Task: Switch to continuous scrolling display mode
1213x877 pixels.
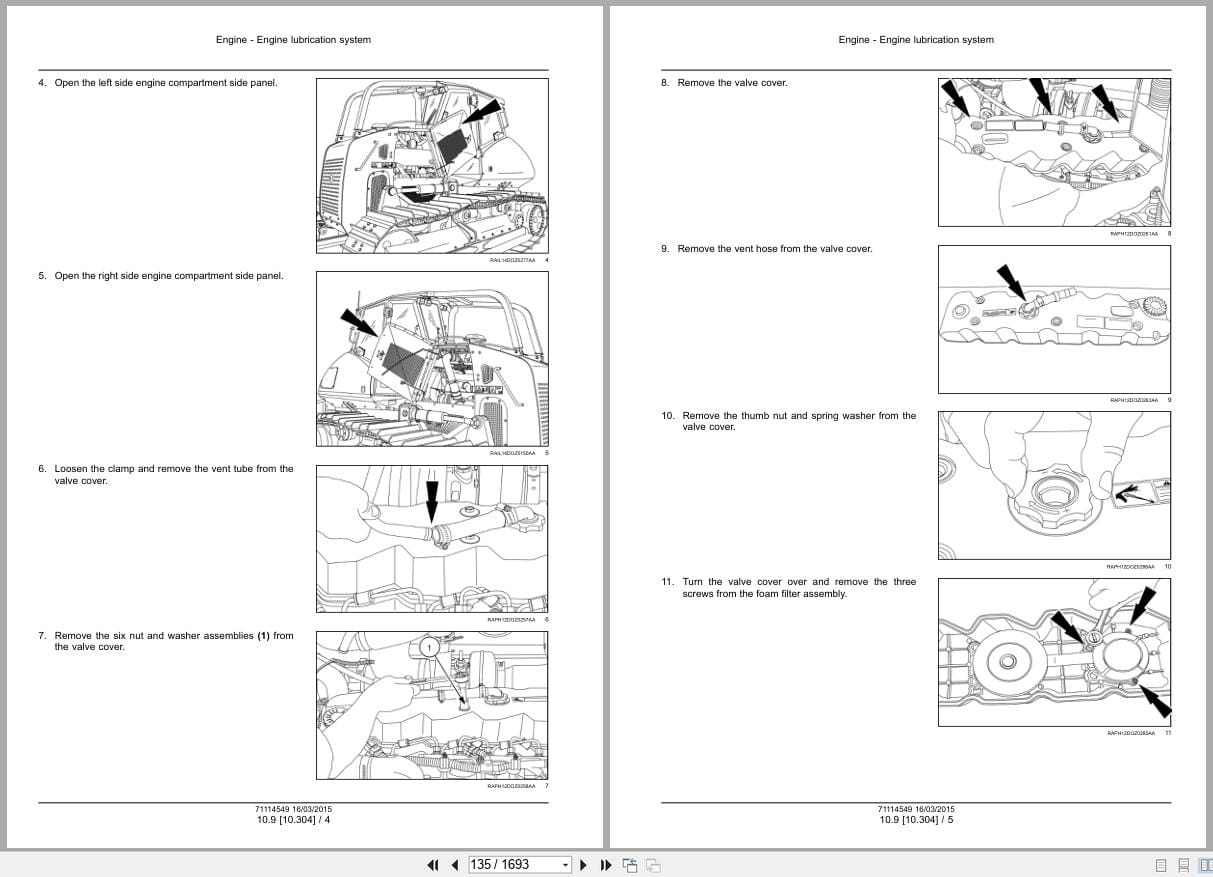Action: (1184, 865)
